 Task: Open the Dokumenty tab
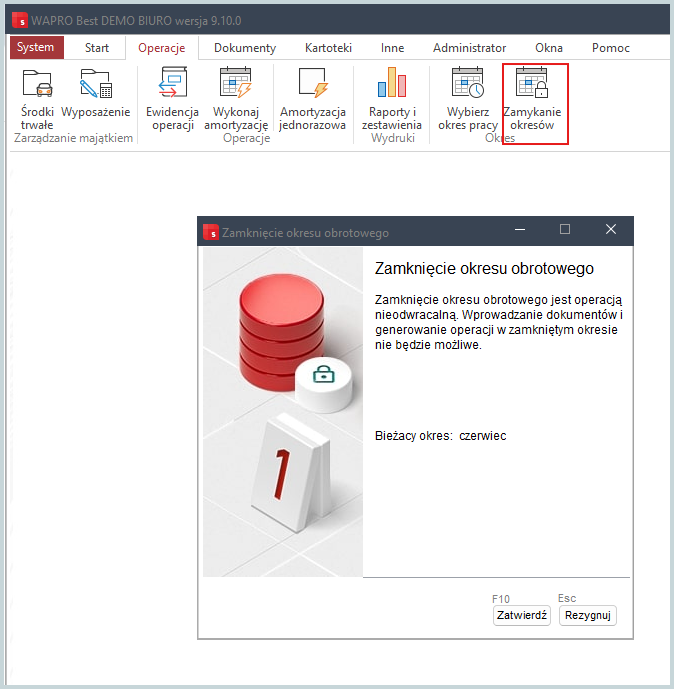click(245, 47)
